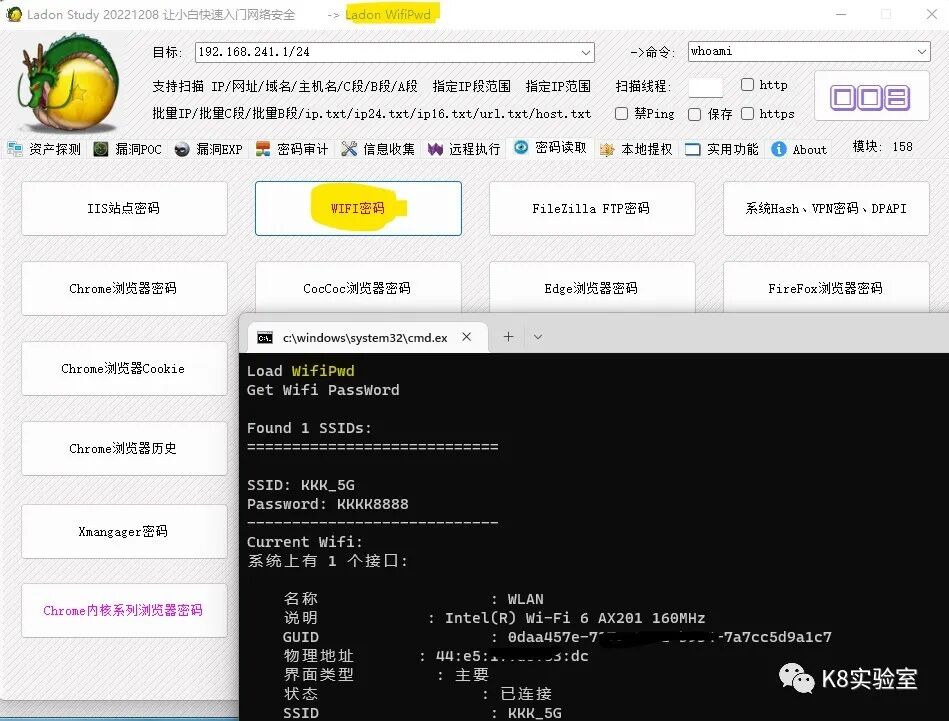Click the 指定IP段范围 label
This screenshot has height=721, width=949.
471,86
